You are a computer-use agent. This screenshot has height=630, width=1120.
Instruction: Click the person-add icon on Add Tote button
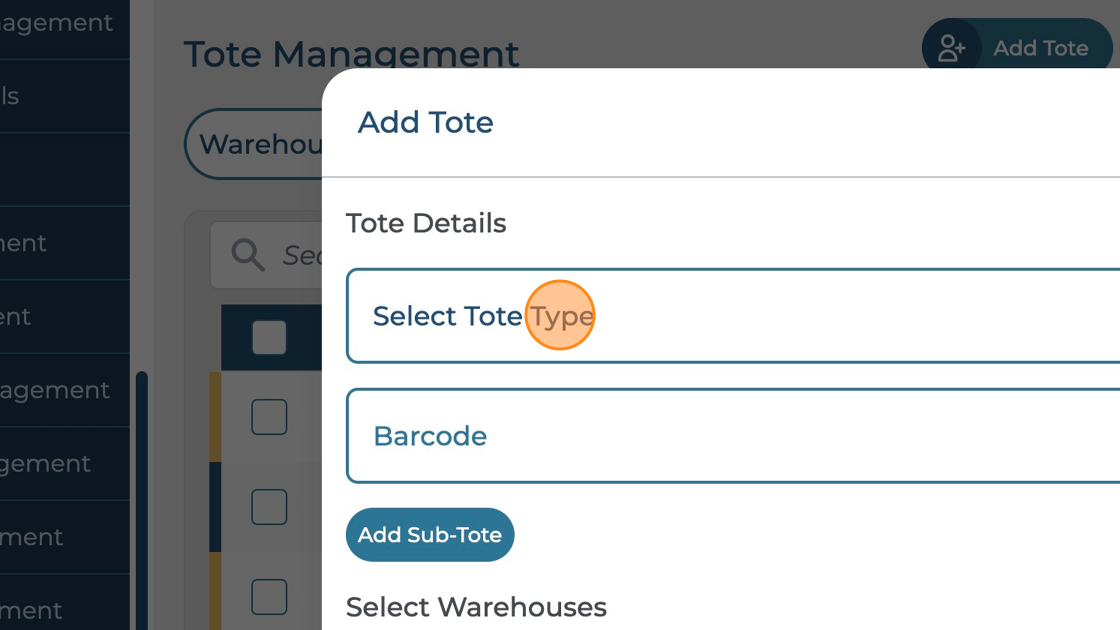[x=951, y=46]
